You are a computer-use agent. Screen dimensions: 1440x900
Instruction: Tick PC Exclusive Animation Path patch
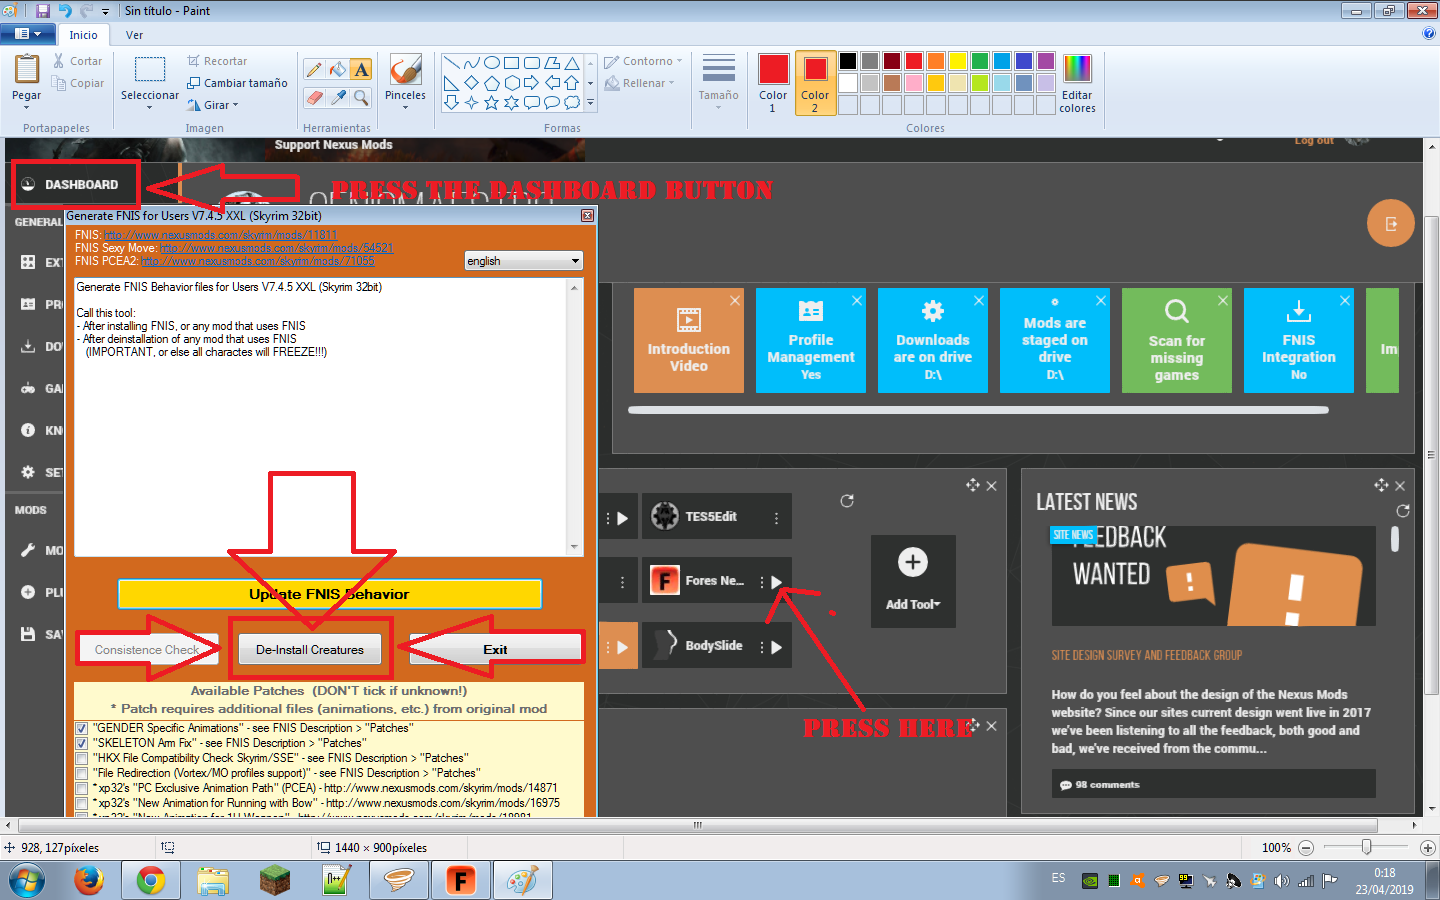point(82,789)
